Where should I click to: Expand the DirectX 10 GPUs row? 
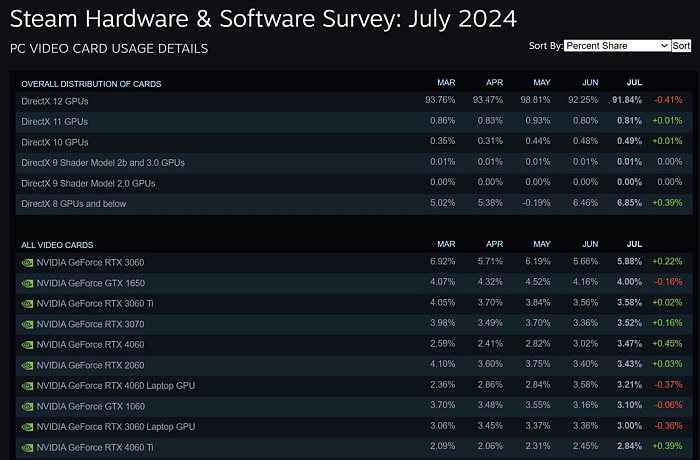coord(354,142)
